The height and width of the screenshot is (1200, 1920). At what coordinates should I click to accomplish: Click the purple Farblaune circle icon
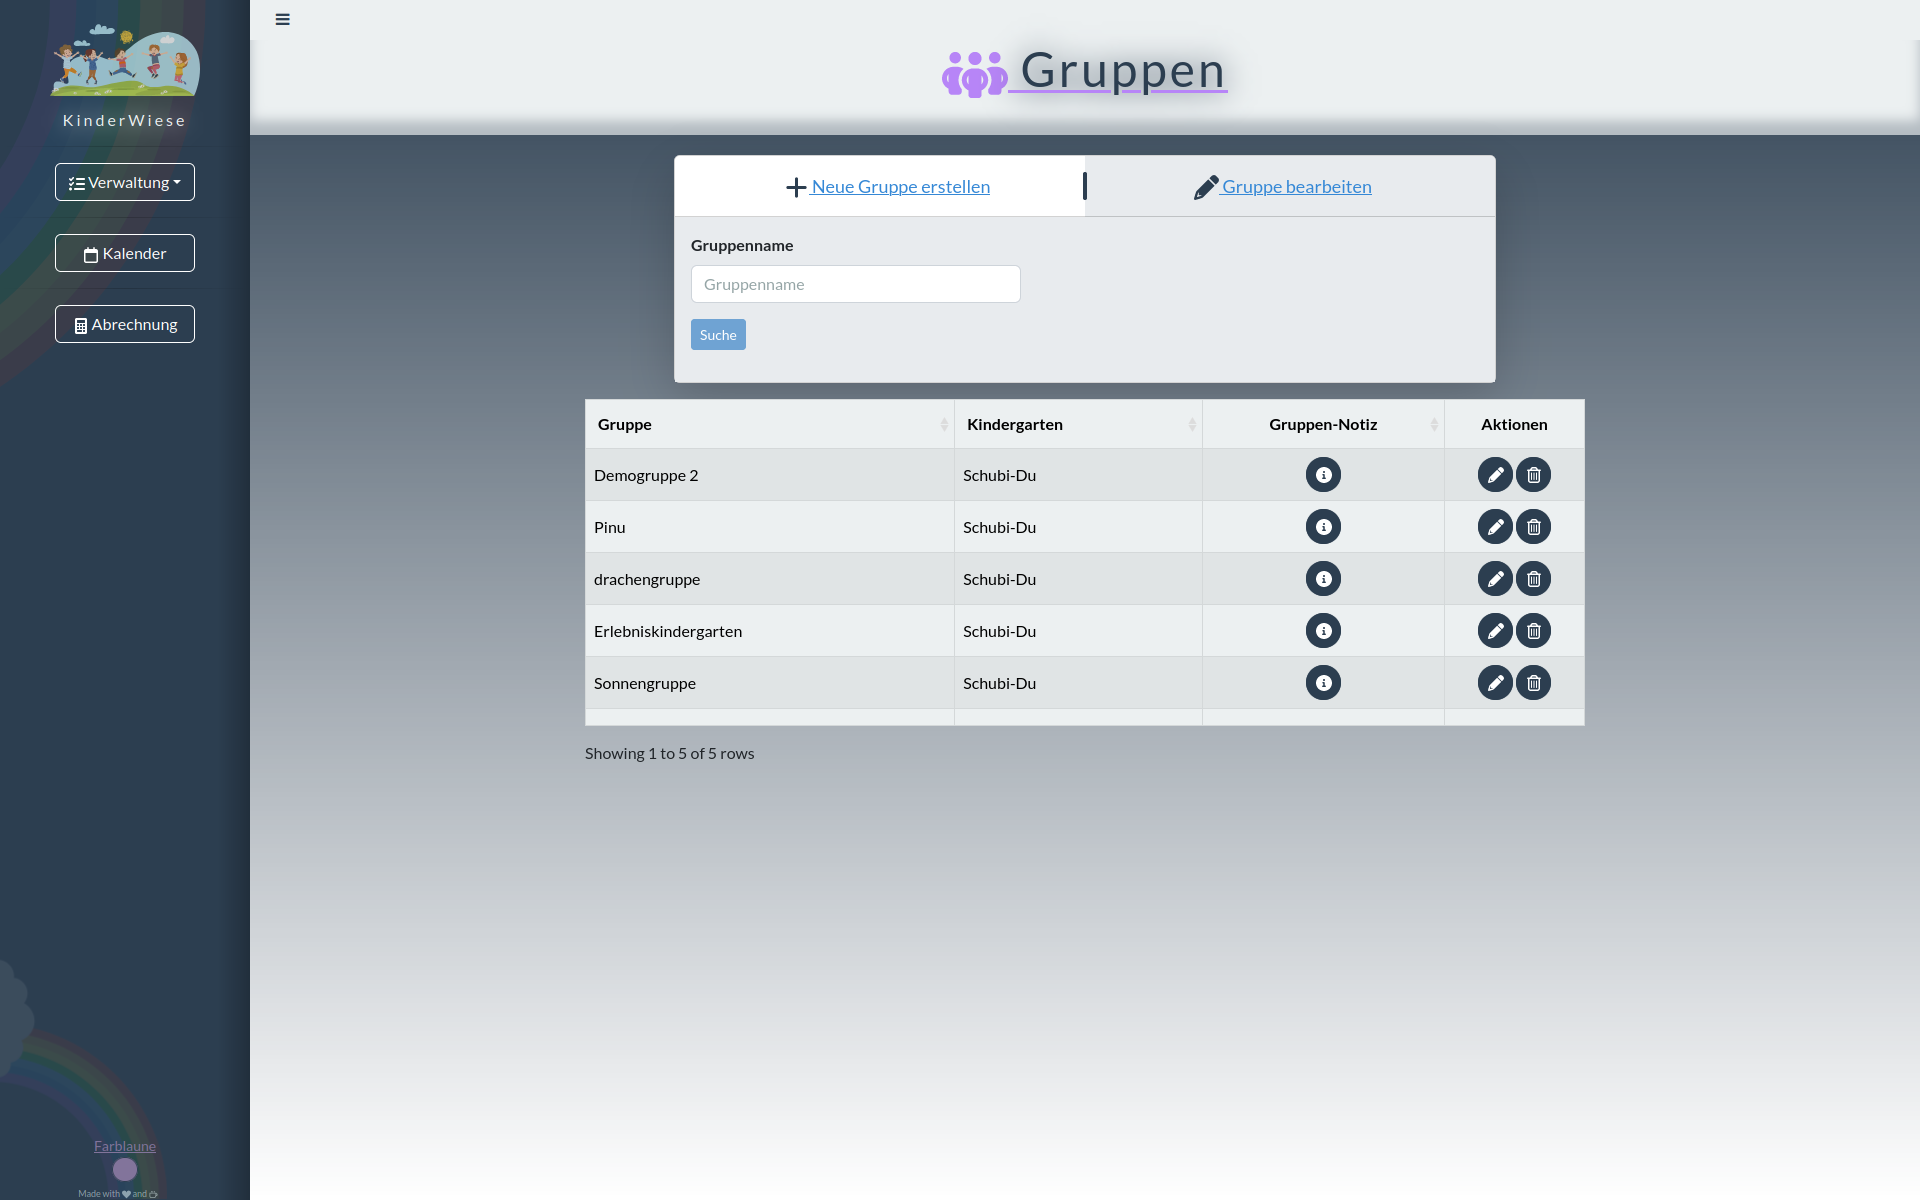pyautogui.click(x=125, y=1169)
